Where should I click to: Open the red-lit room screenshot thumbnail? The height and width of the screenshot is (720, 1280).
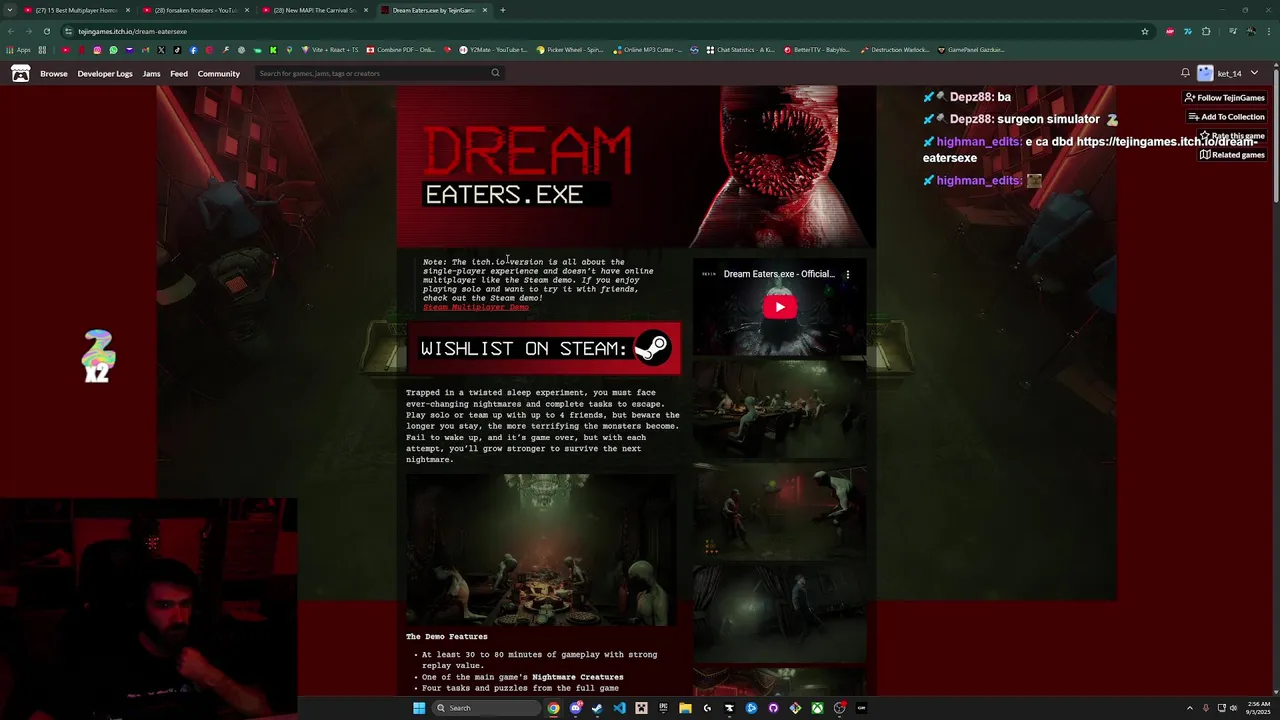pos(780,511)
